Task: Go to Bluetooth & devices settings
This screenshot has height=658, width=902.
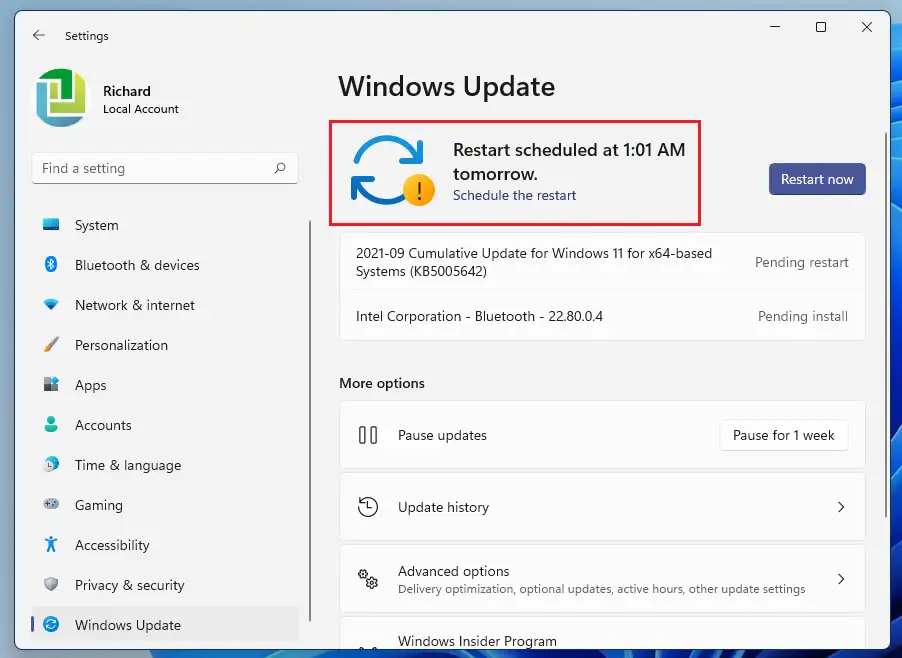Action: point(166,265)
